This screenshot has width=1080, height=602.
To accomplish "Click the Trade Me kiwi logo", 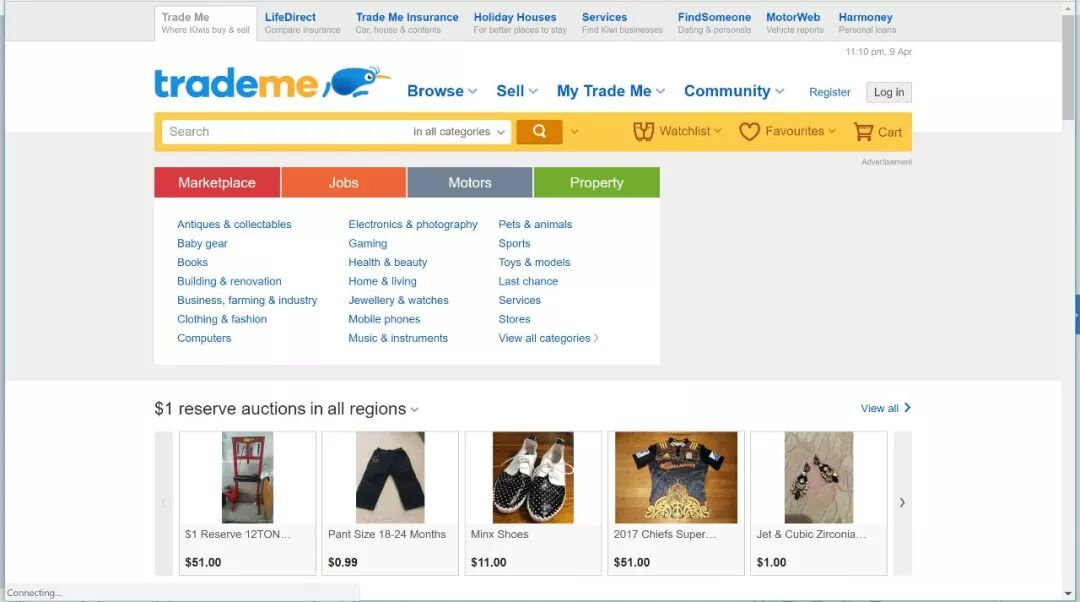I will 273,83.
